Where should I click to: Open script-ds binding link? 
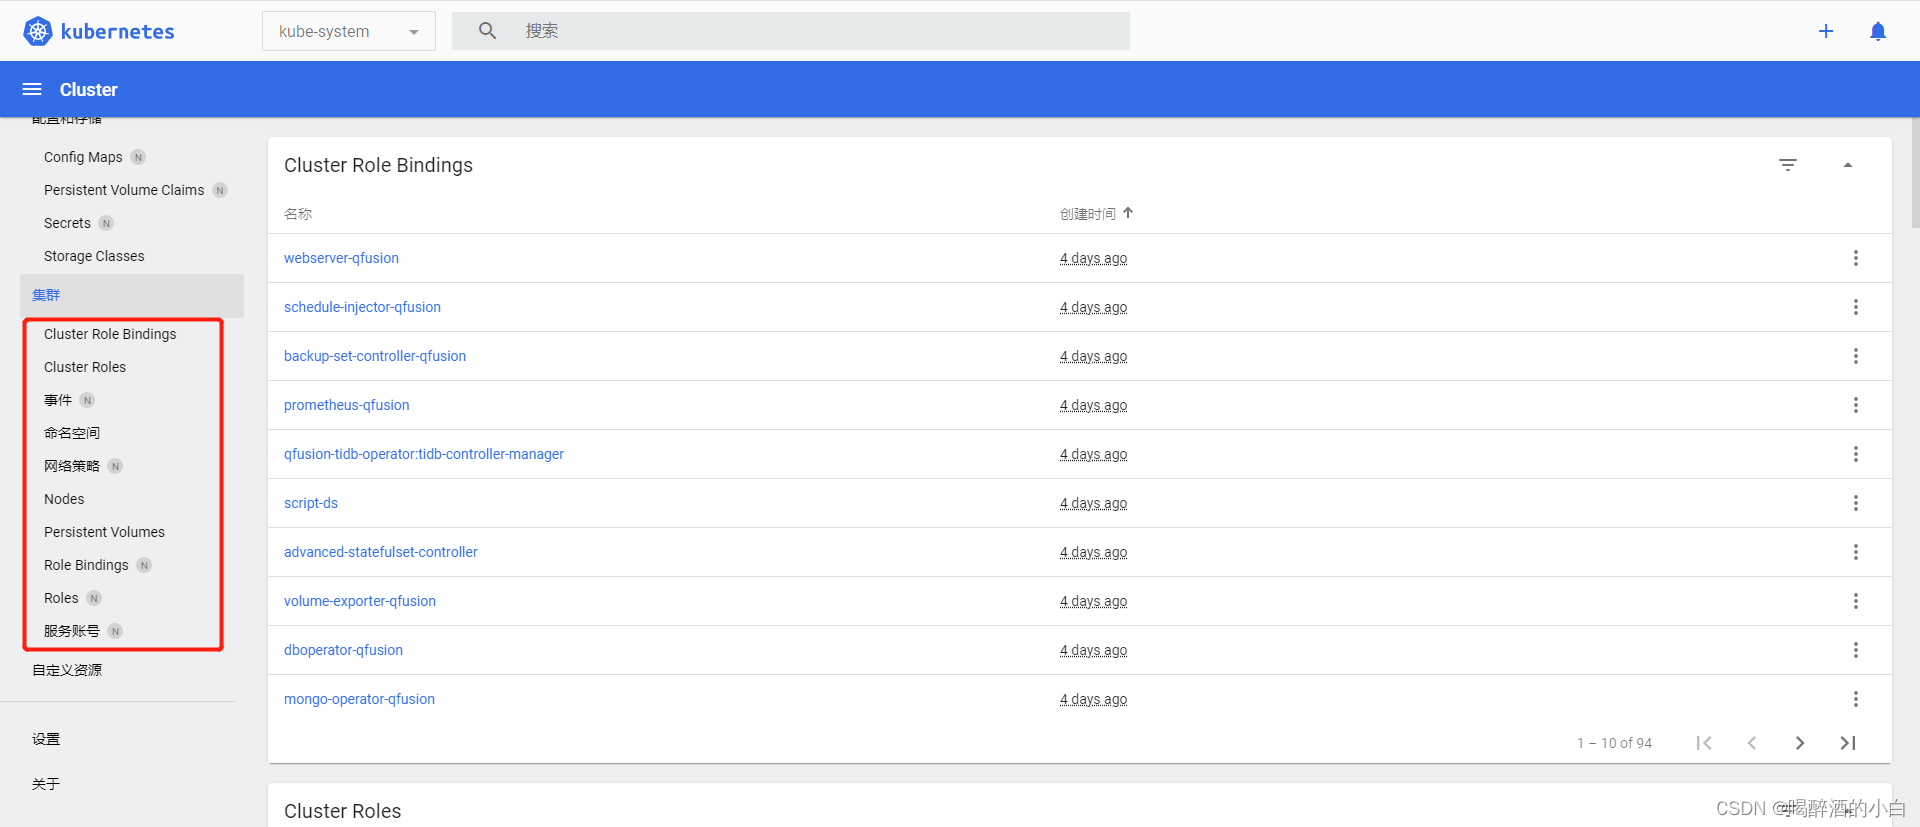click(x=311, y=503)
